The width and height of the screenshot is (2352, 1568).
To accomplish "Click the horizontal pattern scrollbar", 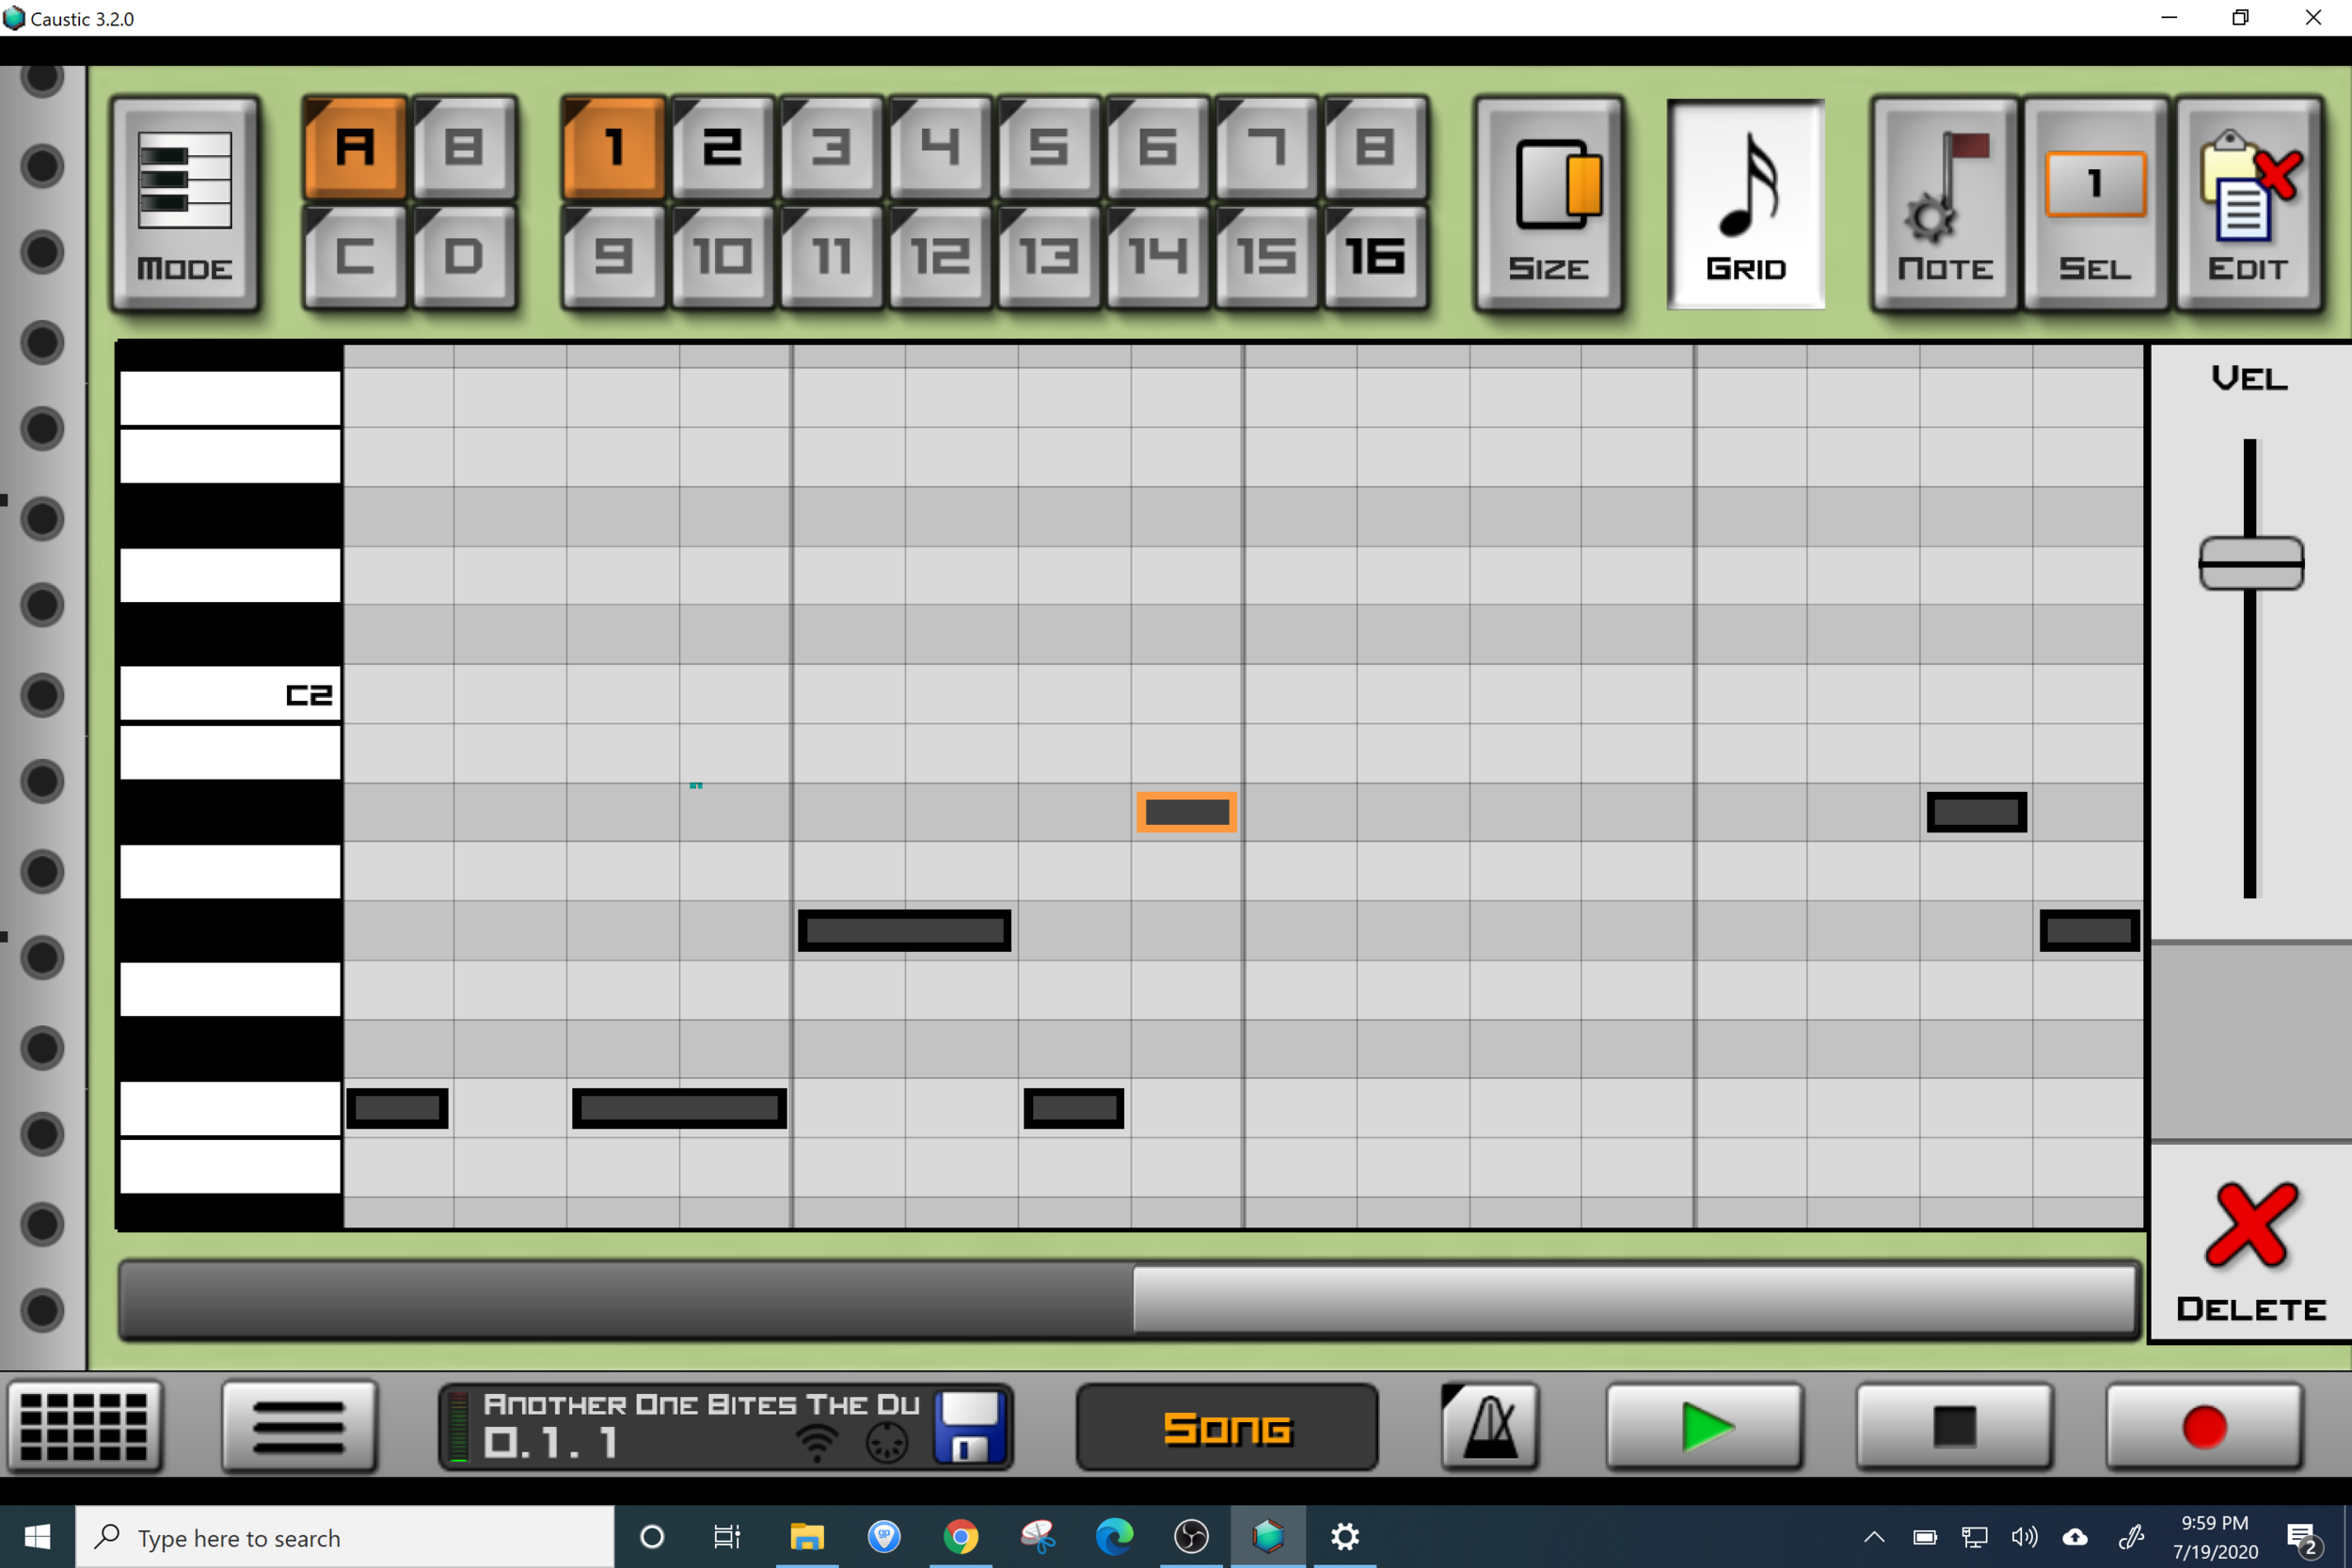I will [1633, 1299].
